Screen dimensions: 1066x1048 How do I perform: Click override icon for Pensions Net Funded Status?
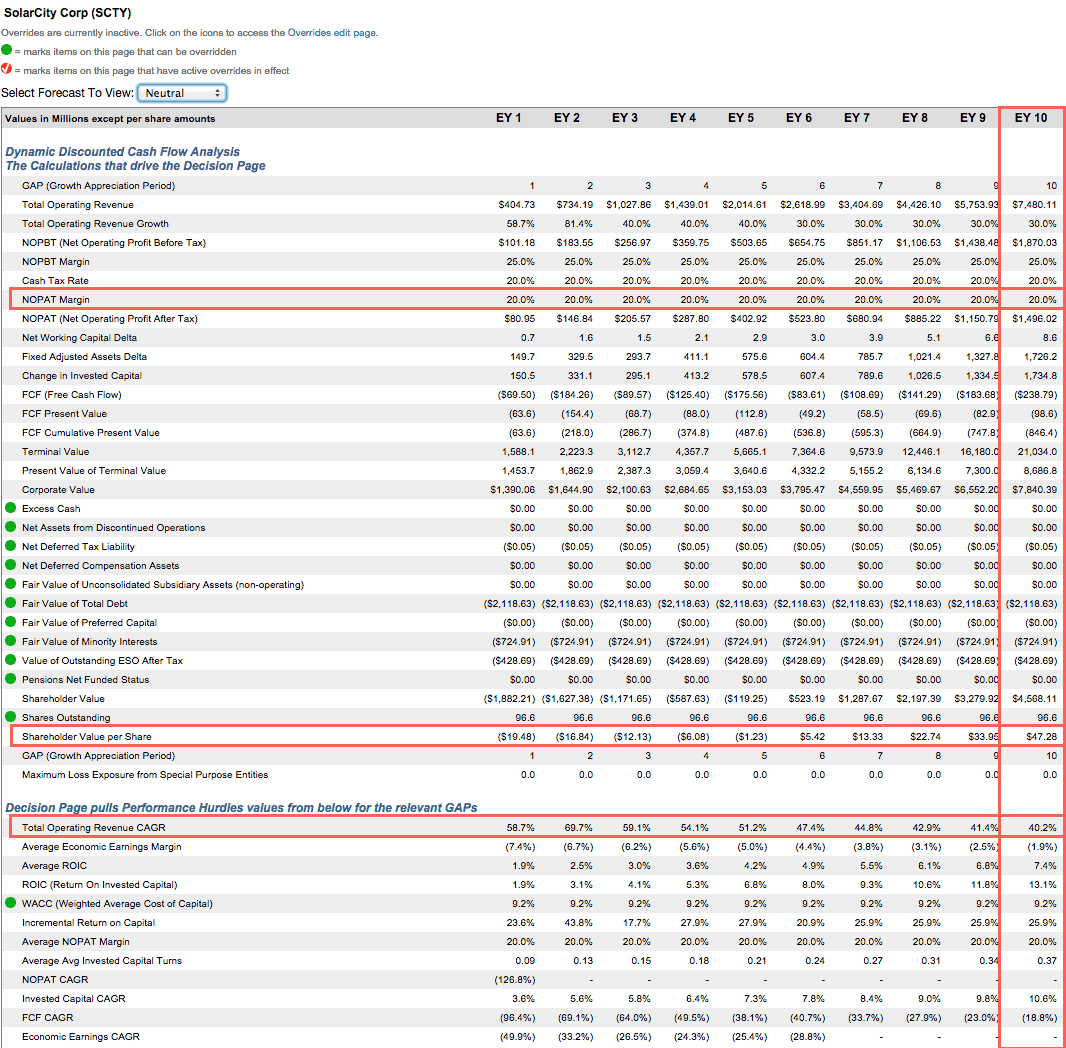coord(10,679)
